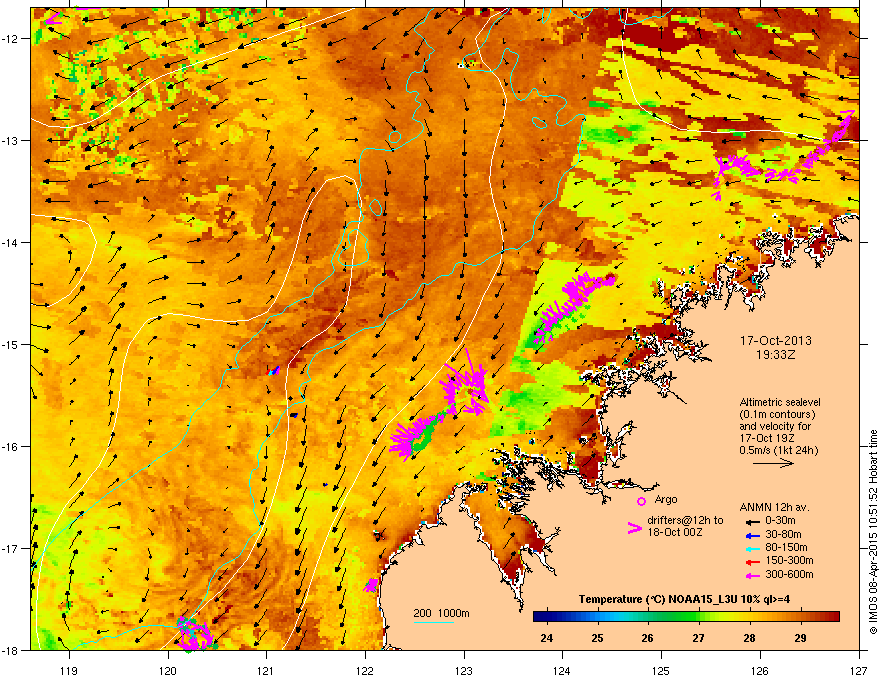Click the 0-30m depth label

point(780,521)
